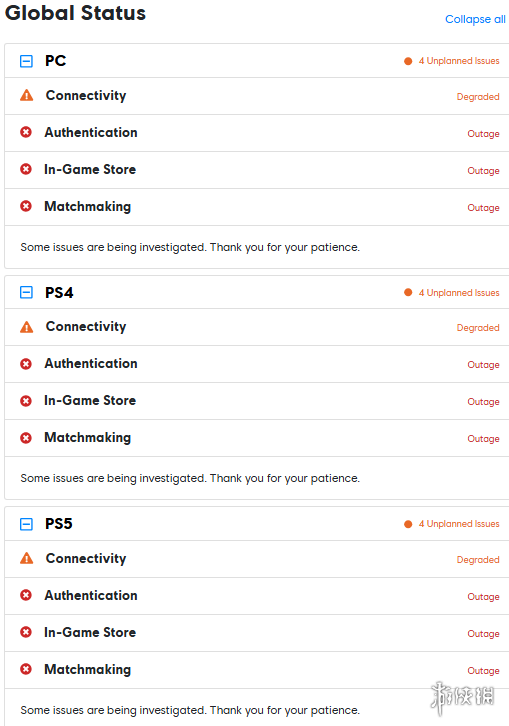Select the PS4 Matchmaking row
Image resolution: width=509 pixels, height=726 pixels.
coord(257,438)
